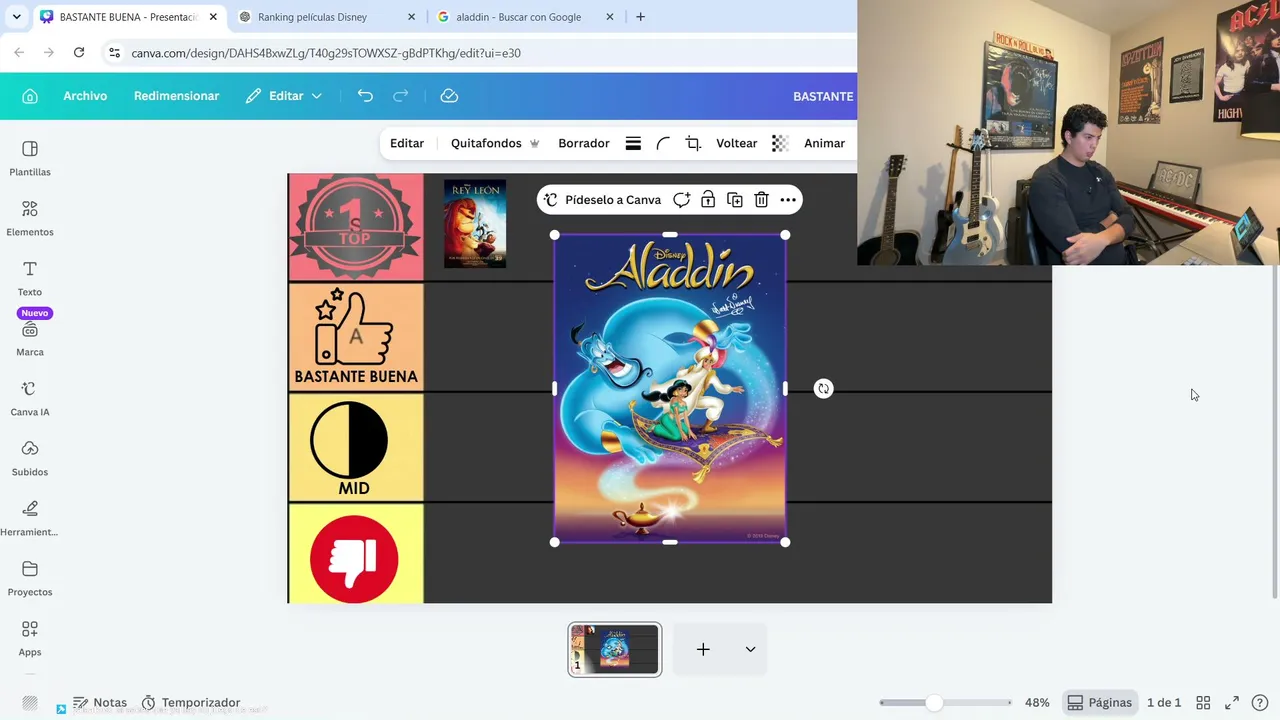1280x720 pixels.
Task: Open the Notas panel
Action: 100,703
